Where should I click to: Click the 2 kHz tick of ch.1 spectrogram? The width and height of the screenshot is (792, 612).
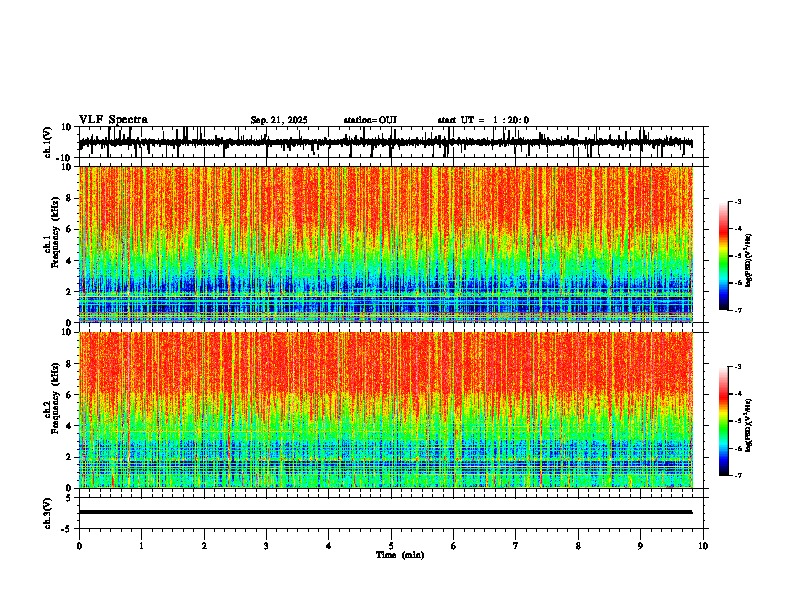click(x=70, y=292)
